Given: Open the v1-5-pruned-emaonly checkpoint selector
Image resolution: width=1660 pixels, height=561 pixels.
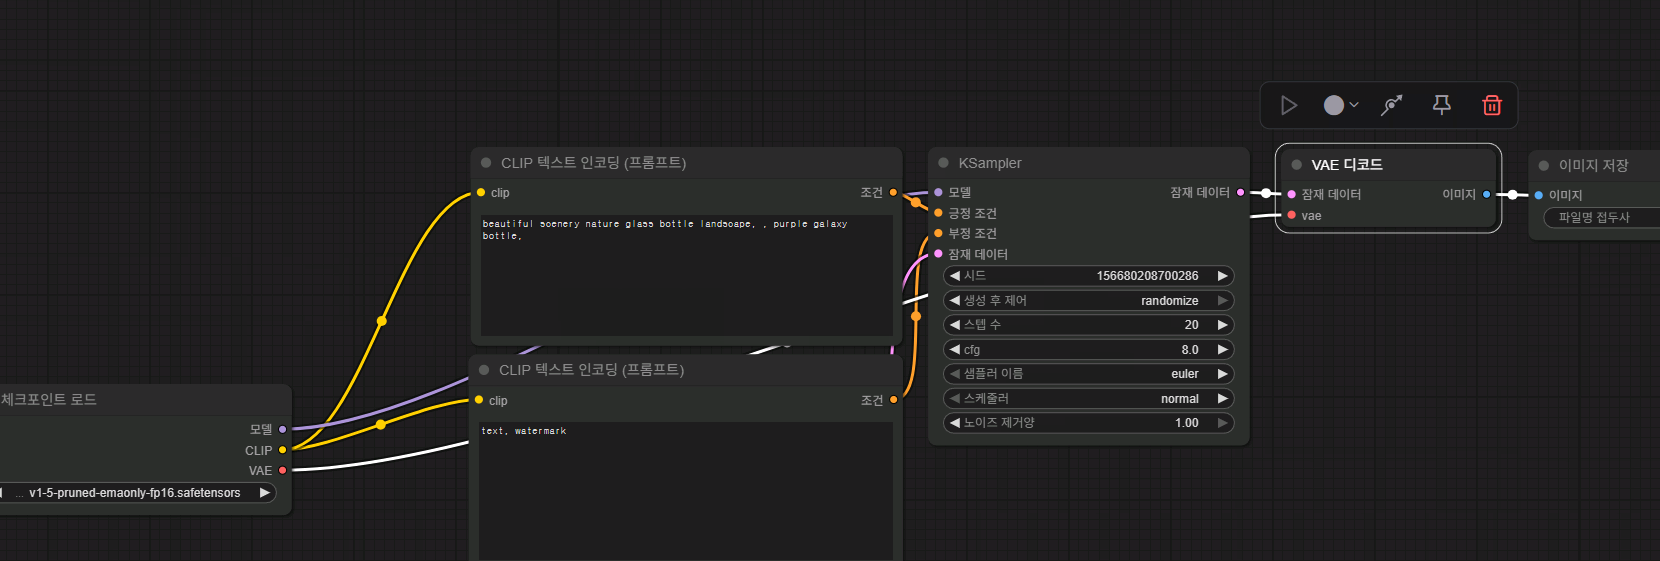Looking at the screenshot, I should (135, 493).
